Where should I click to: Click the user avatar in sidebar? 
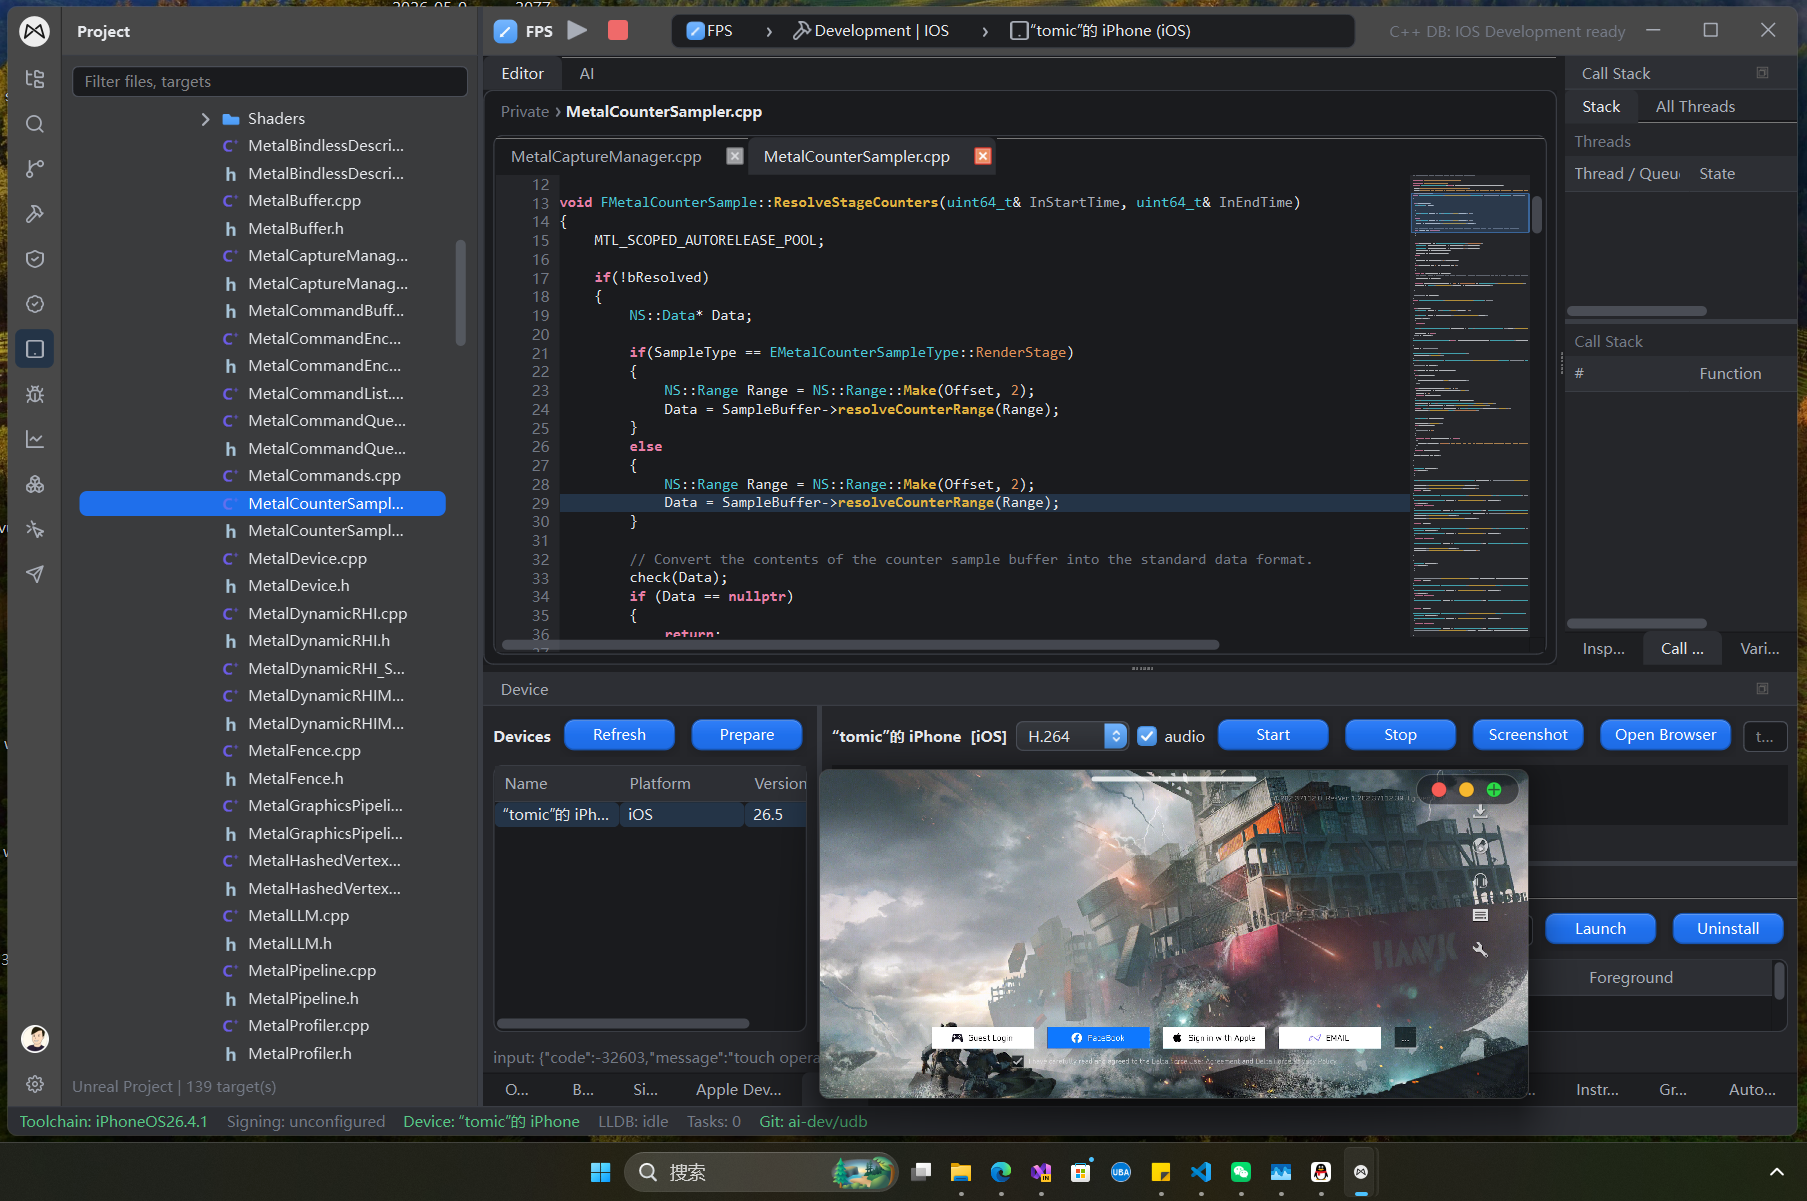pyautogui.click(x=35, y=1039)
